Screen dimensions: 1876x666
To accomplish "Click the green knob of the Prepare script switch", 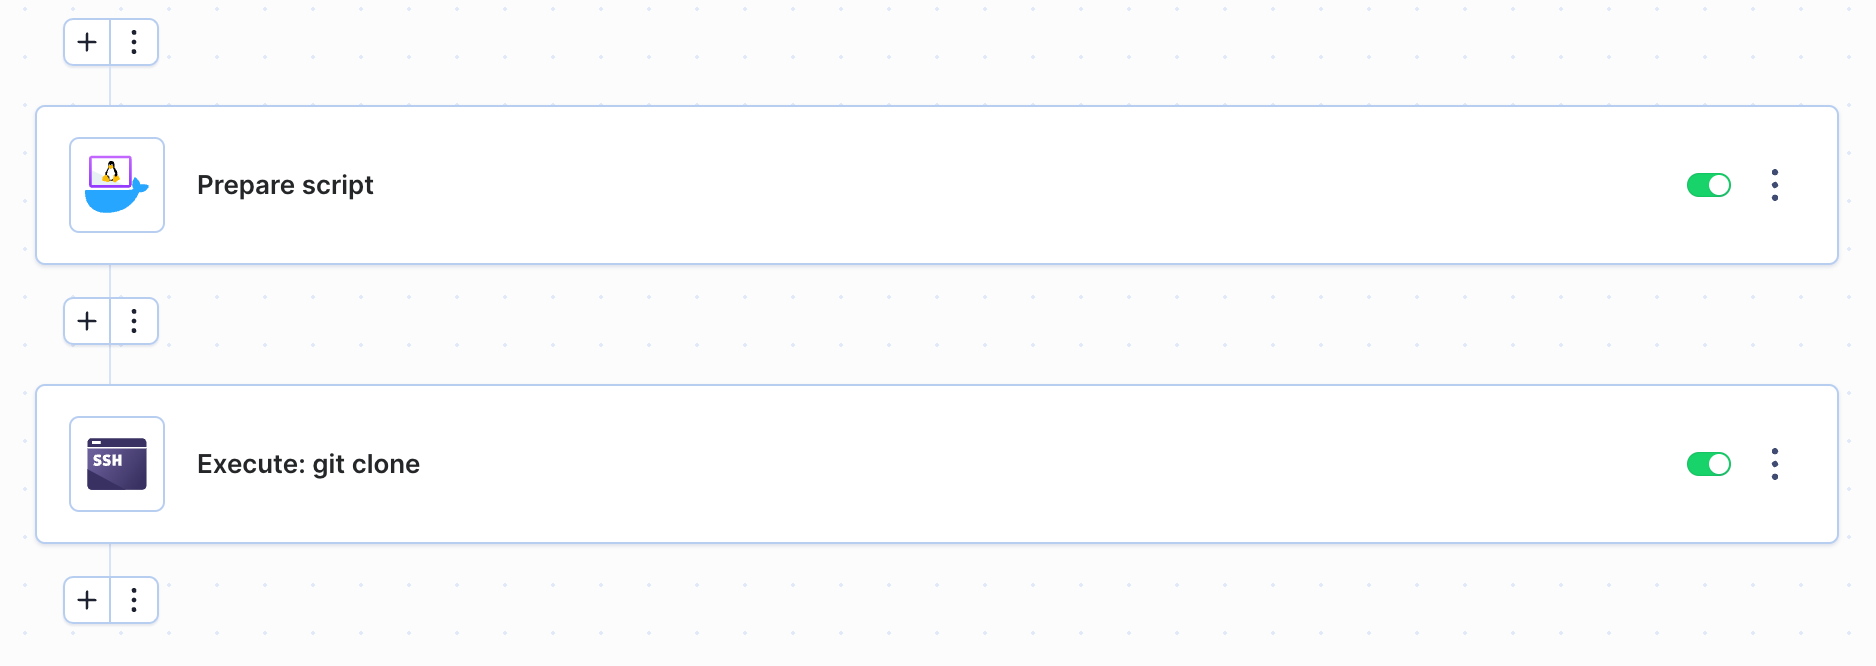I will point(1719,185).
